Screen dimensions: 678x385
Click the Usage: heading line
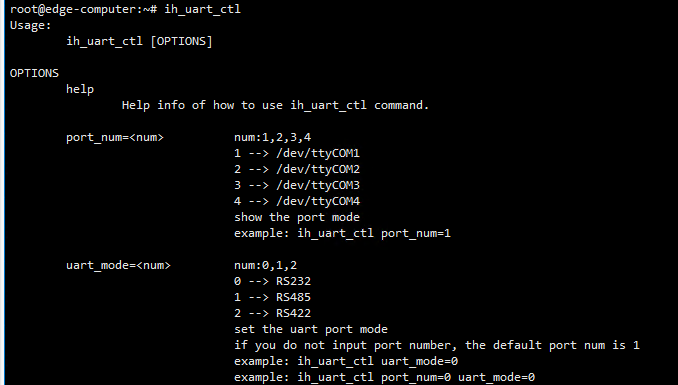31,25
